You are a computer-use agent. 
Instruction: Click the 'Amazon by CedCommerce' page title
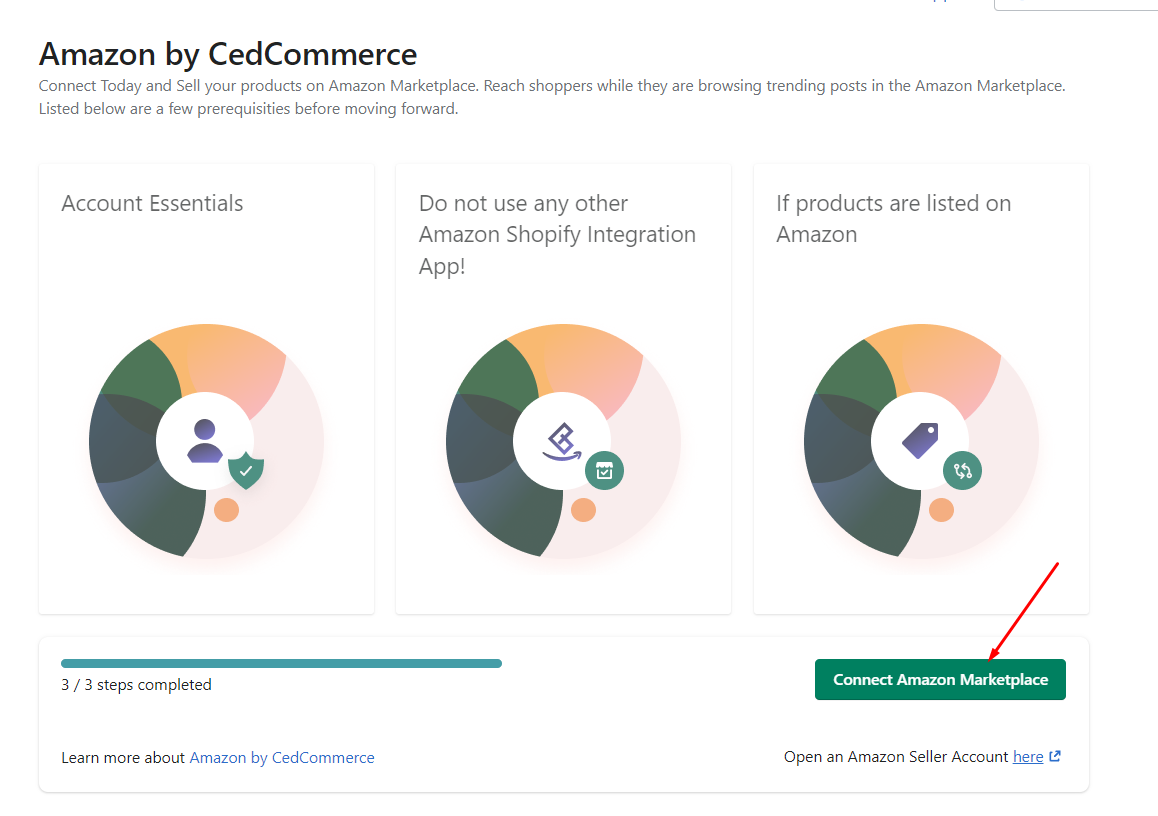228,54
